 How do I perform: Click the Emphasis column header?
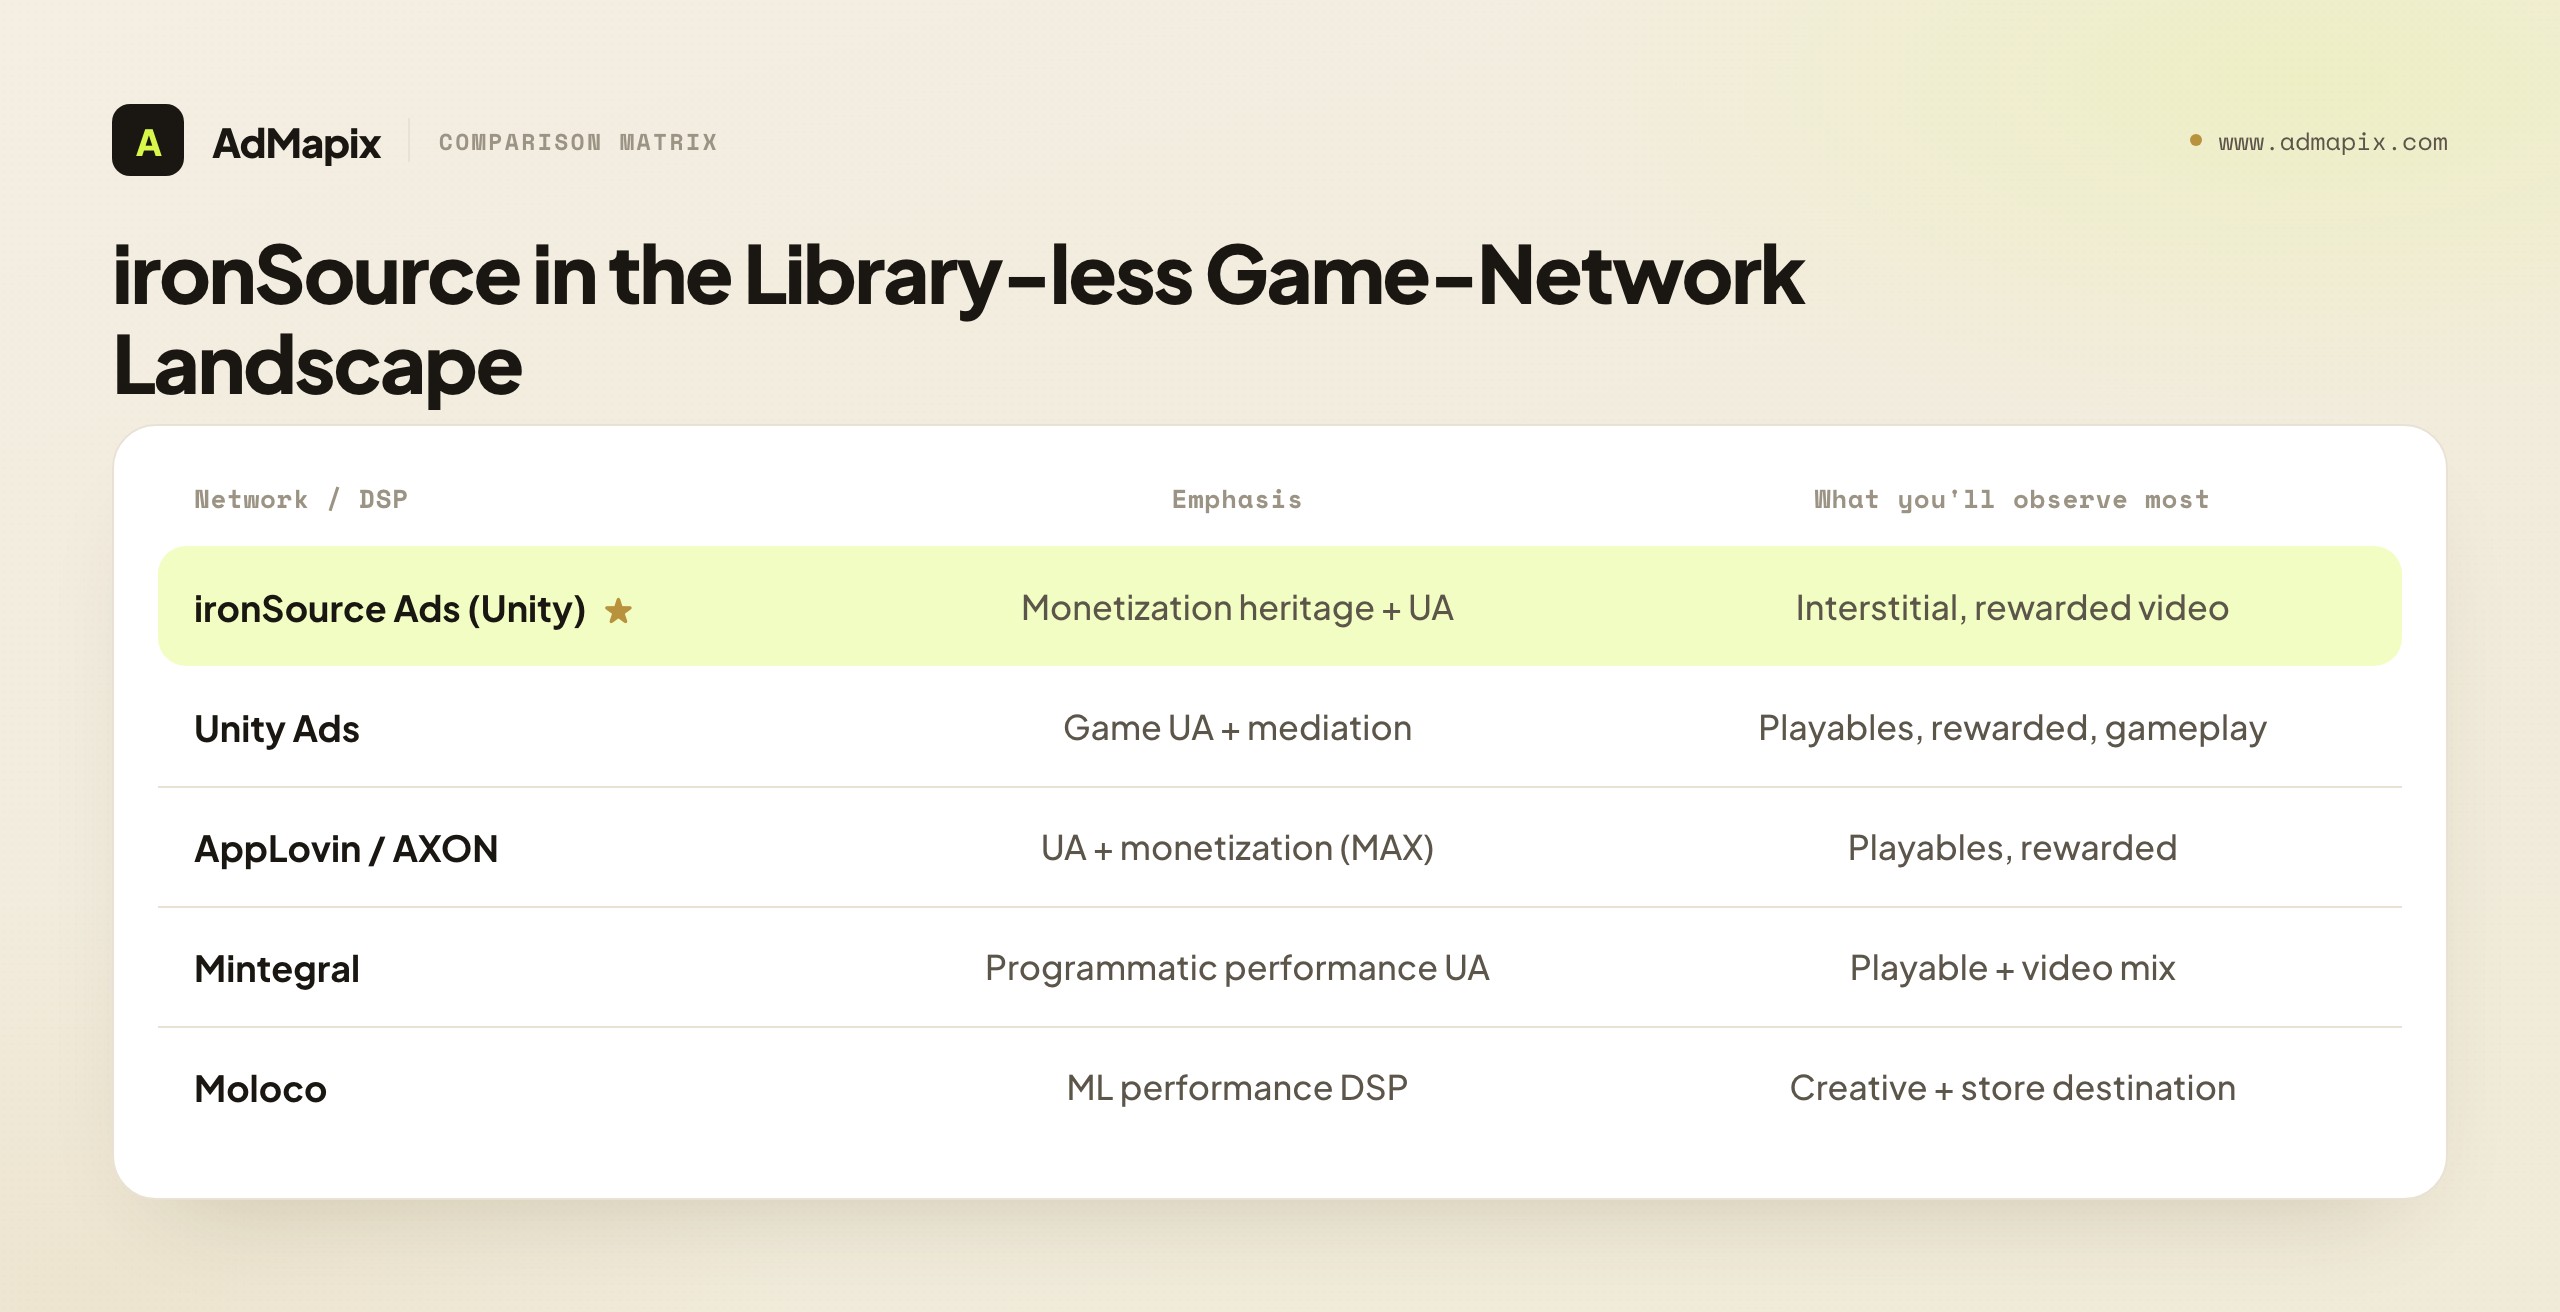(1237, 499)
